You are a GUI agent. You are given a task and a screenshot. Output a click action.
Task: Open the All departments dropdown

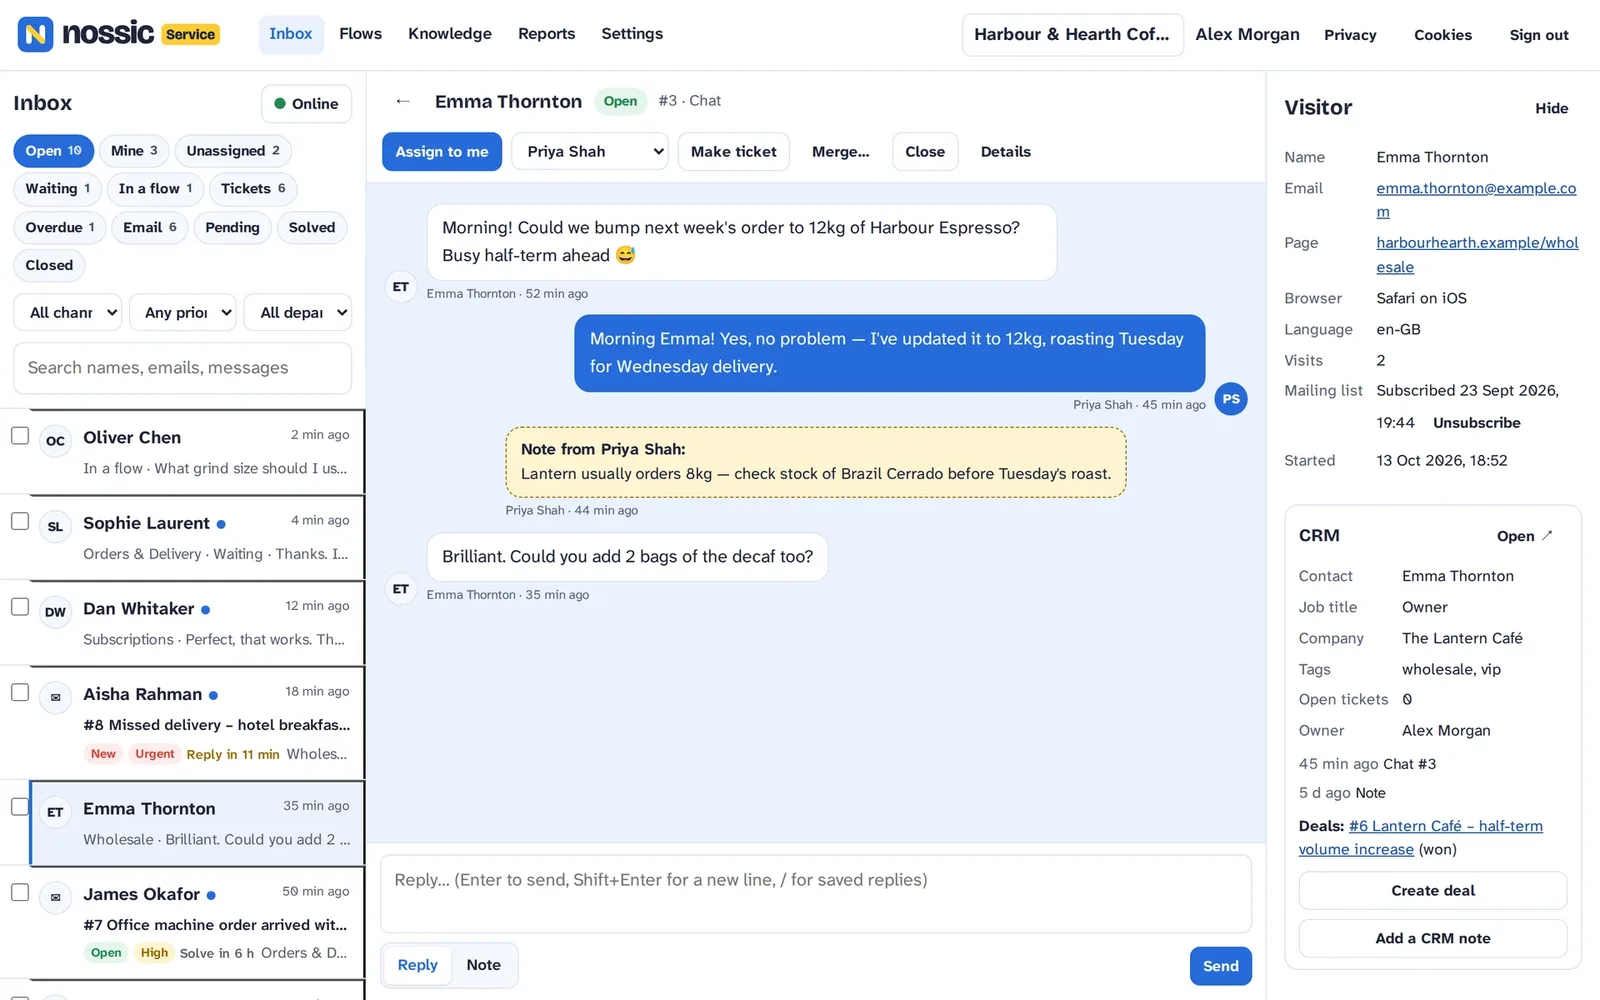pos(298,313)
